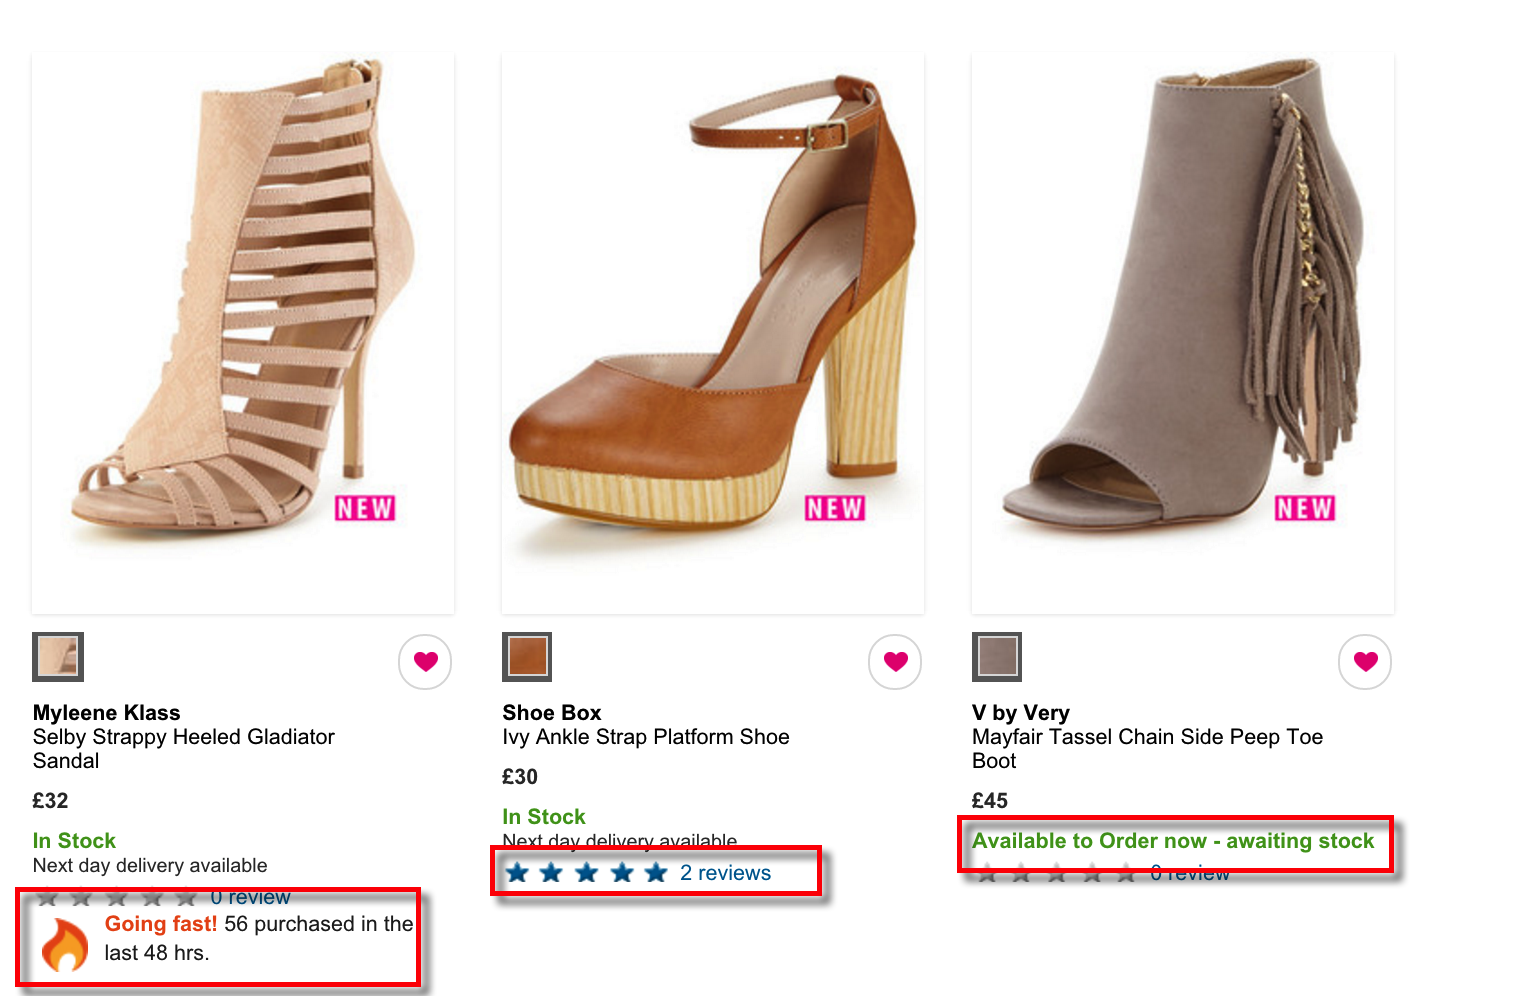The image size is (1522, 996).
Task: Open Ivy Ankle Strap Platform Shoe link
Action: pos(646,738)
